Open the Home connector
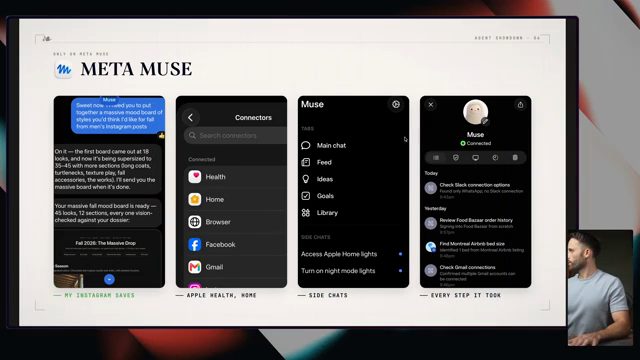This screenshot has height=360, width=640. pyautogui.click(x=236, y=199)
